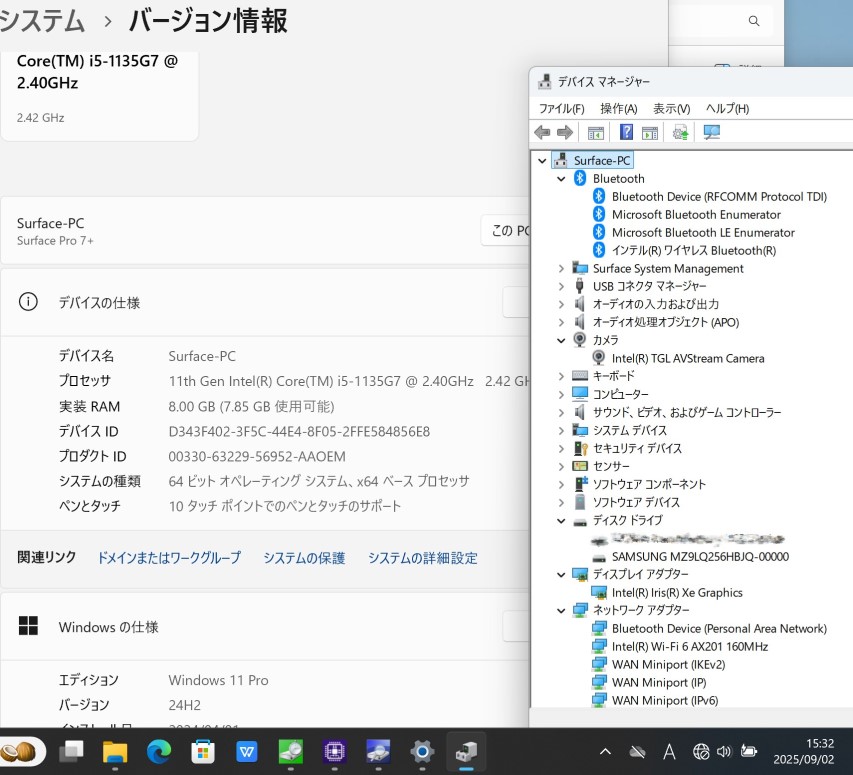Select SAMSUNG MZ9LQ256HBJQ-00000 disk drive

click(700, 556)
